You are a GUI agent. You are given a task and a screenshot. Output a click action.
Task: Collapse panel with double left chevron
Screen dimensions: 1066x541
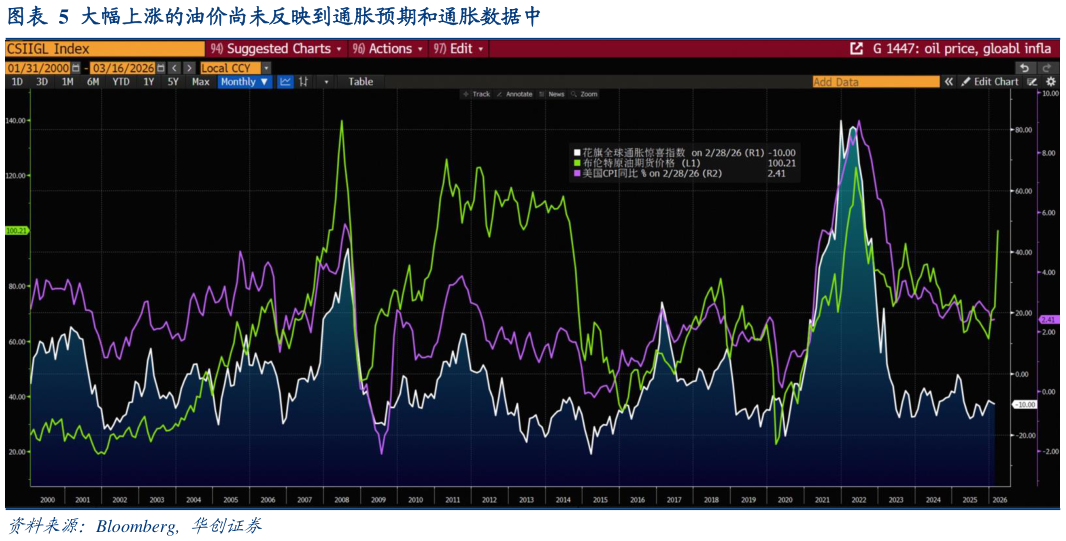(x=948, y=82)
